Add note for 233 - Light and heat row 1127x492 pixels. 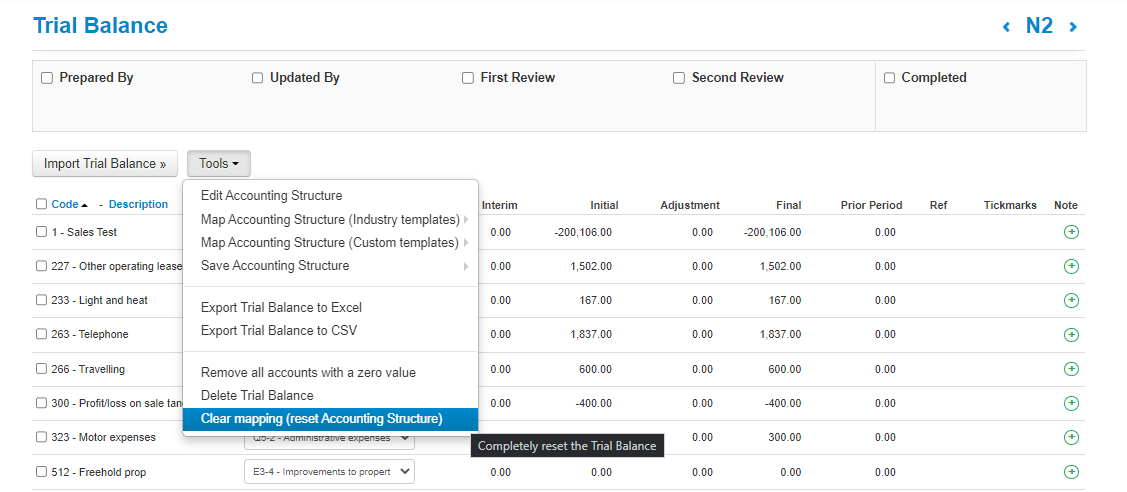pos(1070,300)
